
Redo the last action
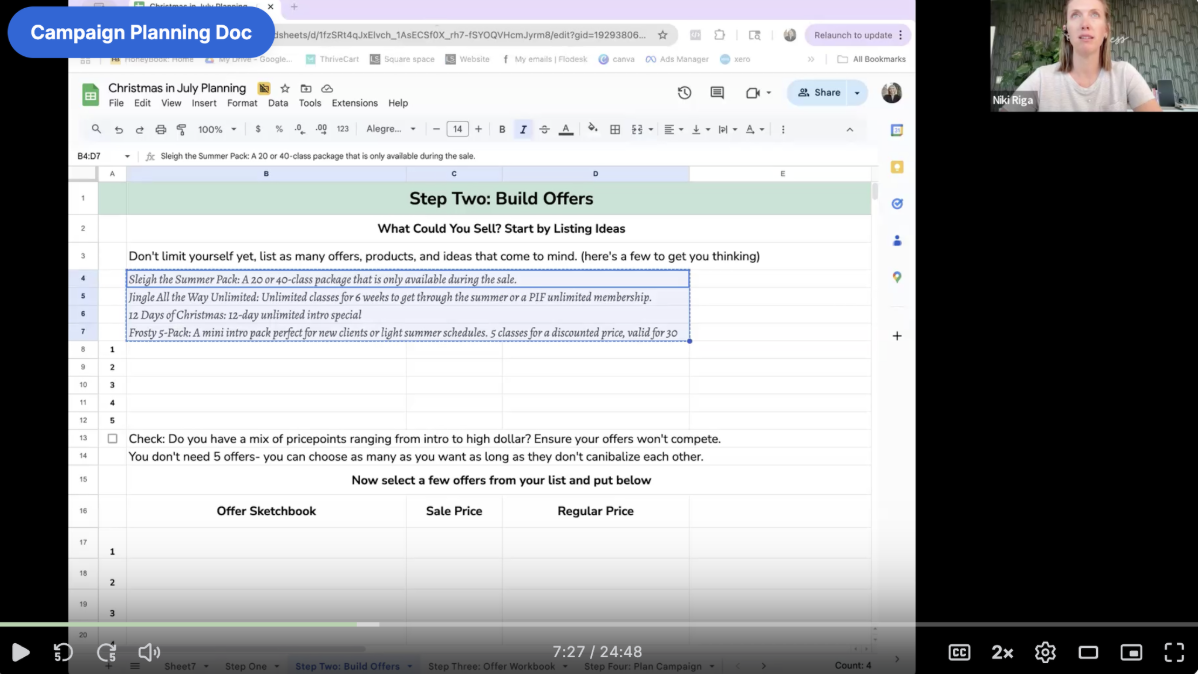coord(139,130)
